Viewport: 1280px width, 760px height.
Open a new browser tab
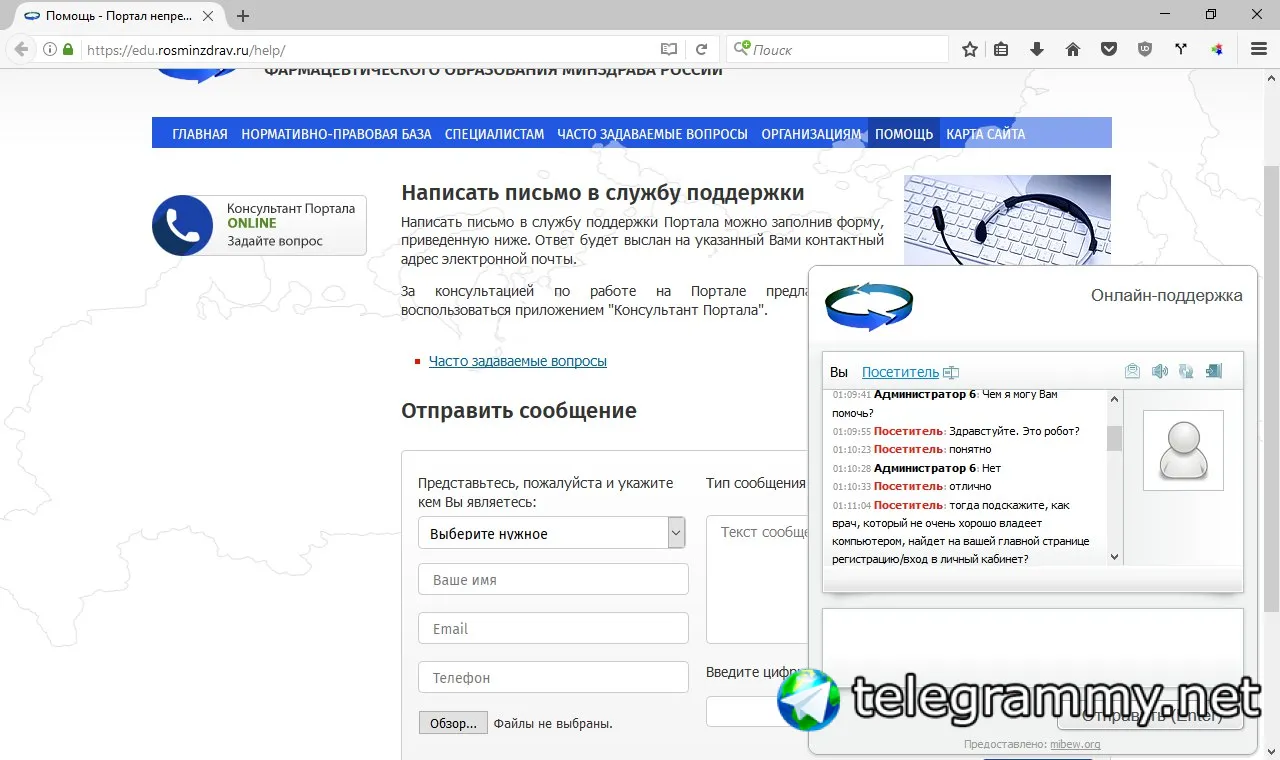coord(243,16)
